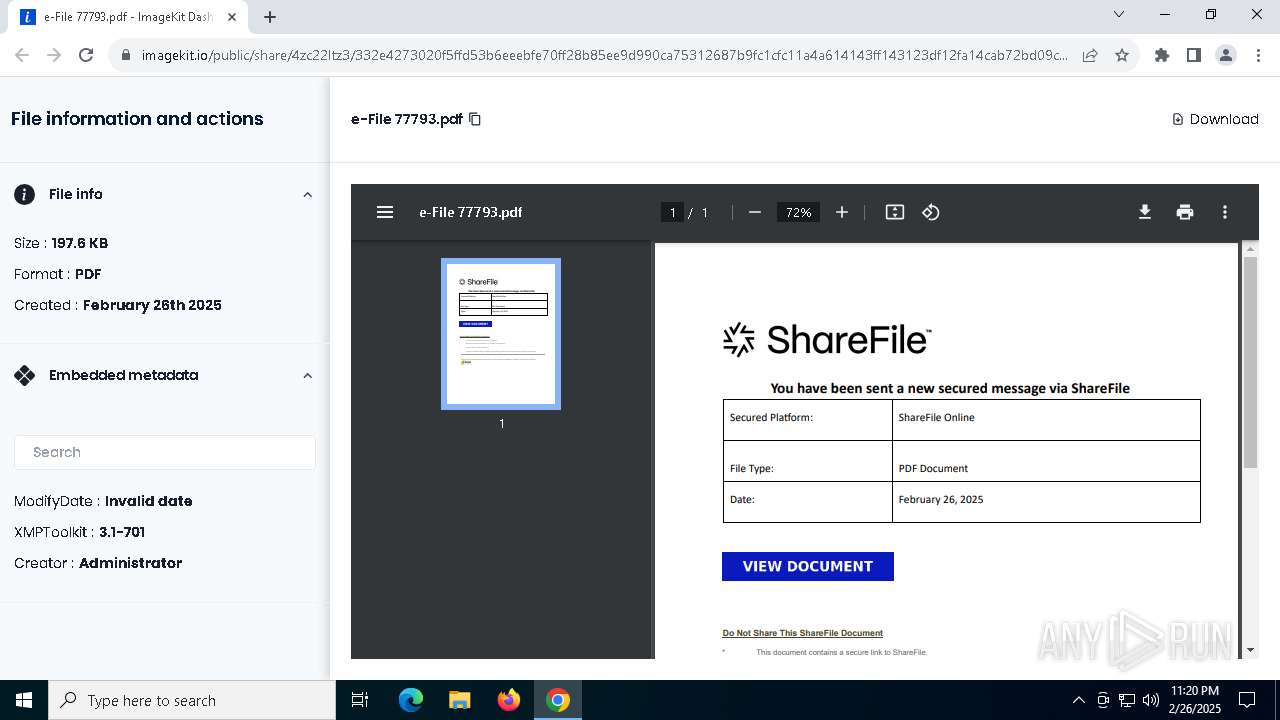Click the ShareFile Online table cell

click(x=1046, y=420)
